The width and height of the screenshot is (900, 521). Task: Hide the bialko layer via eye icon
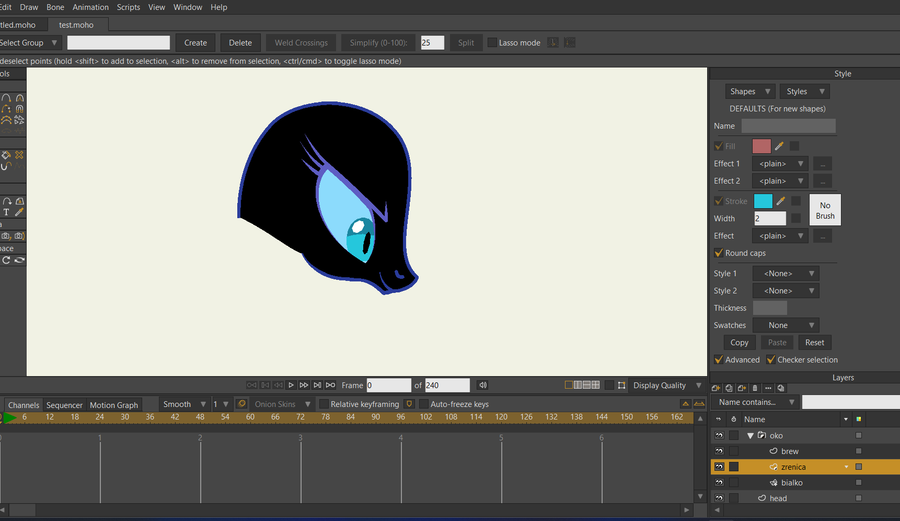[x=719, y=483]
